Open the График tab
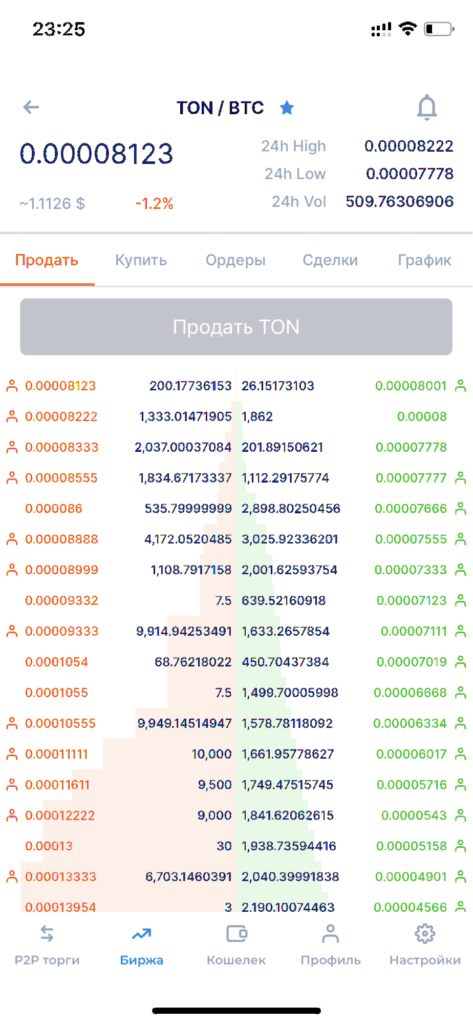This screenshot has height=1024, width=473. pyautogui.click(x=424, y=261)
